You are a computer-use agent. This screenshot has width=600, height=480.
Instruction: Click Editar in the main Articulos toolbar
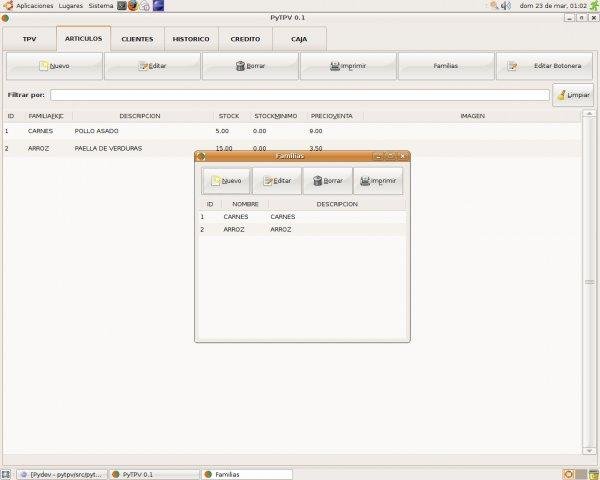point(152,66)
